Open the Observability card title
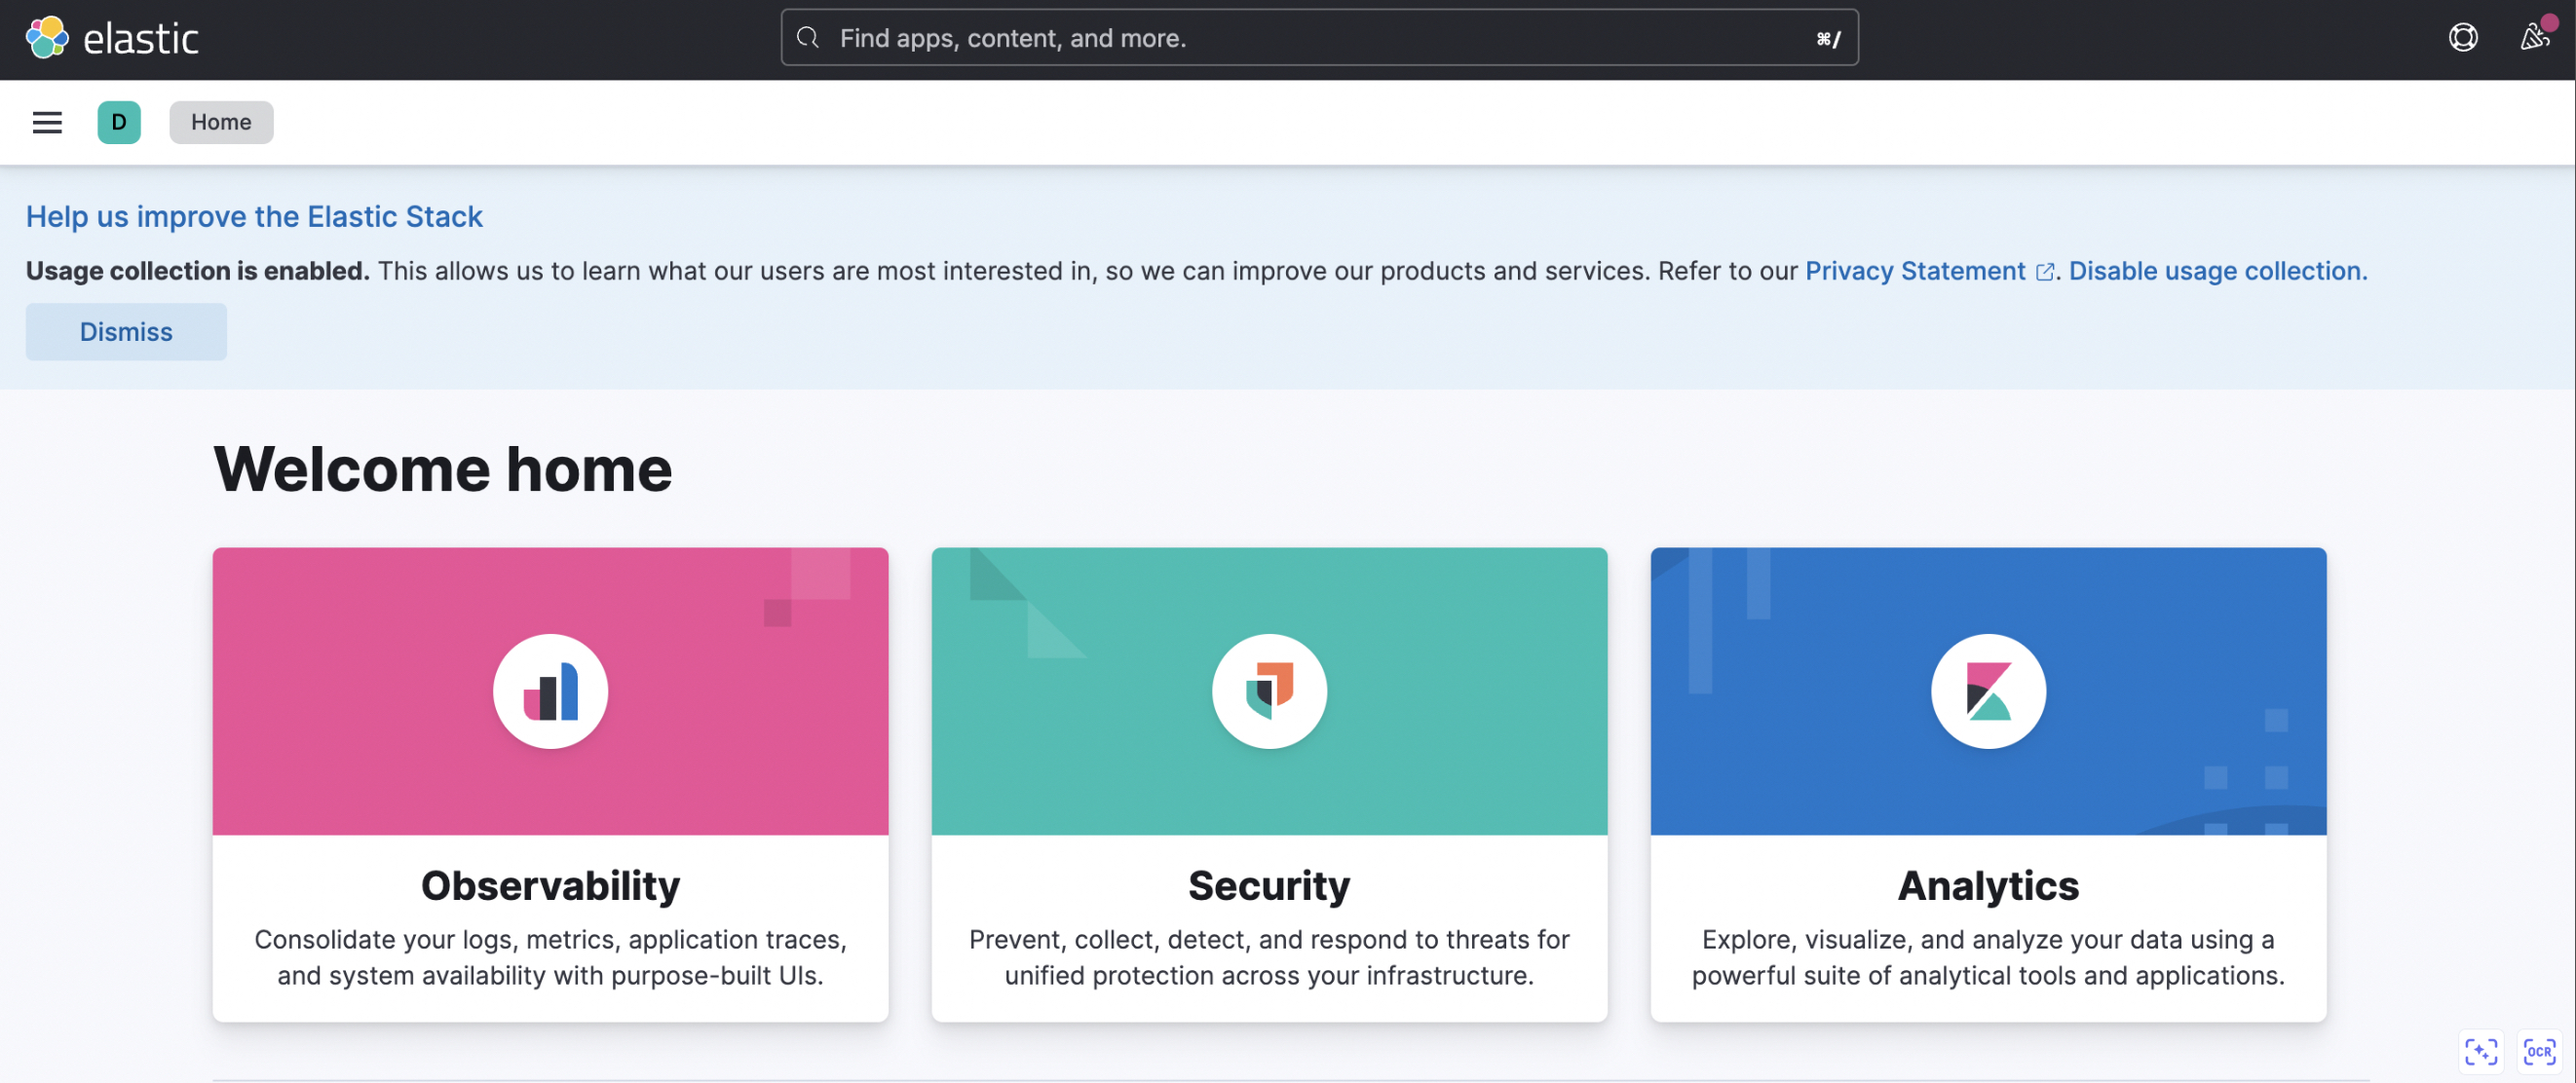 tap(551, 885)
